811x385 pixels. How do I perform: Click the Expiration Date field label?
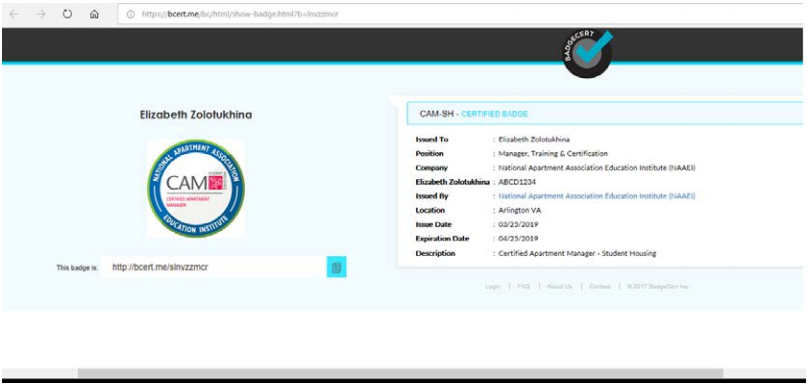click(442, 239)
